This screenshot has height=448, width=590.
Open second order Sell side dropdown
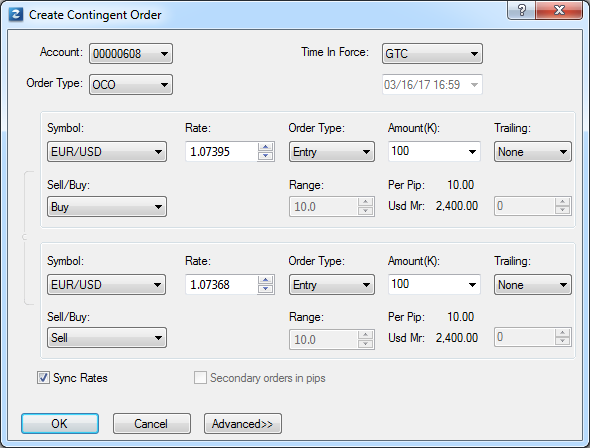point(107,337)
